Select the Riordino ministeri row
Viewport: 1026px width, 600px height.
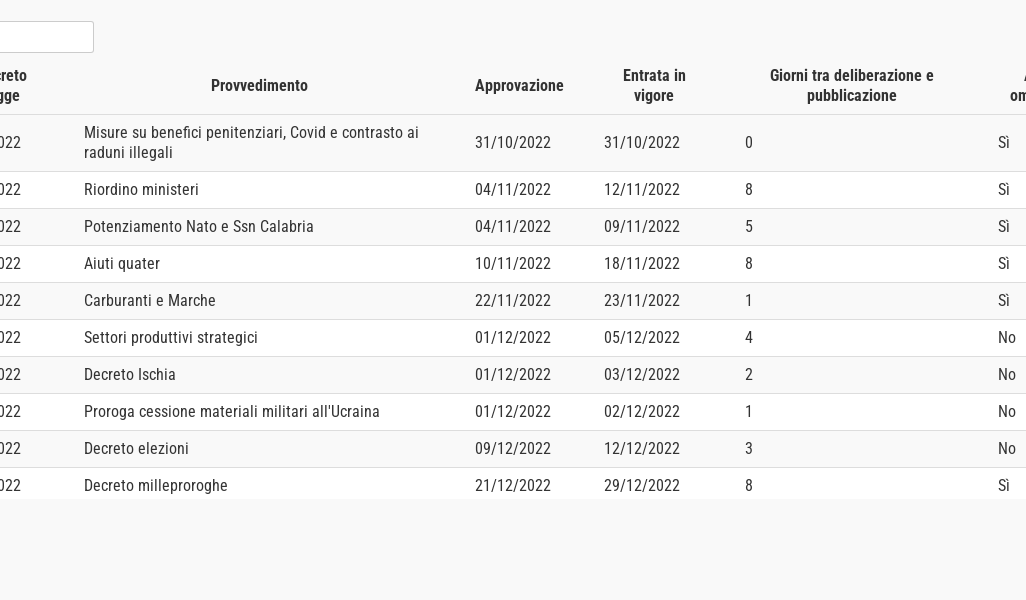click(x=141, y=190)
